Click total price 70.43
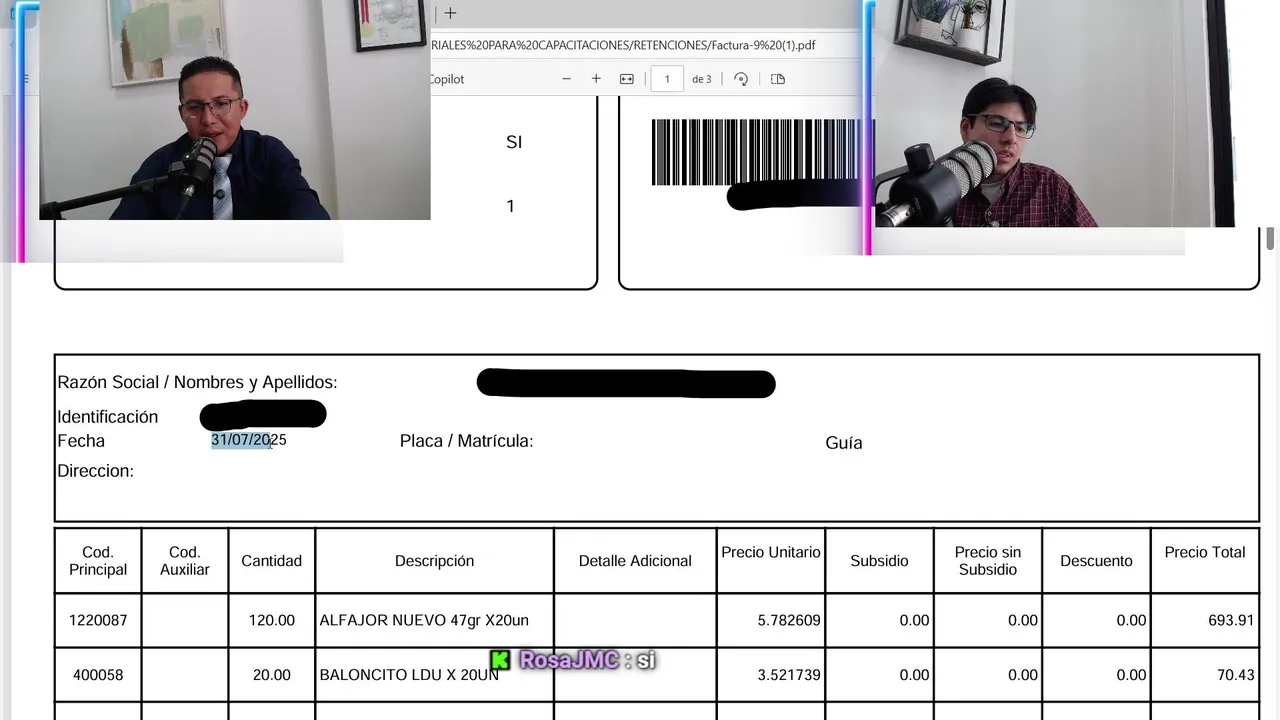 [x=1236, y=675]
